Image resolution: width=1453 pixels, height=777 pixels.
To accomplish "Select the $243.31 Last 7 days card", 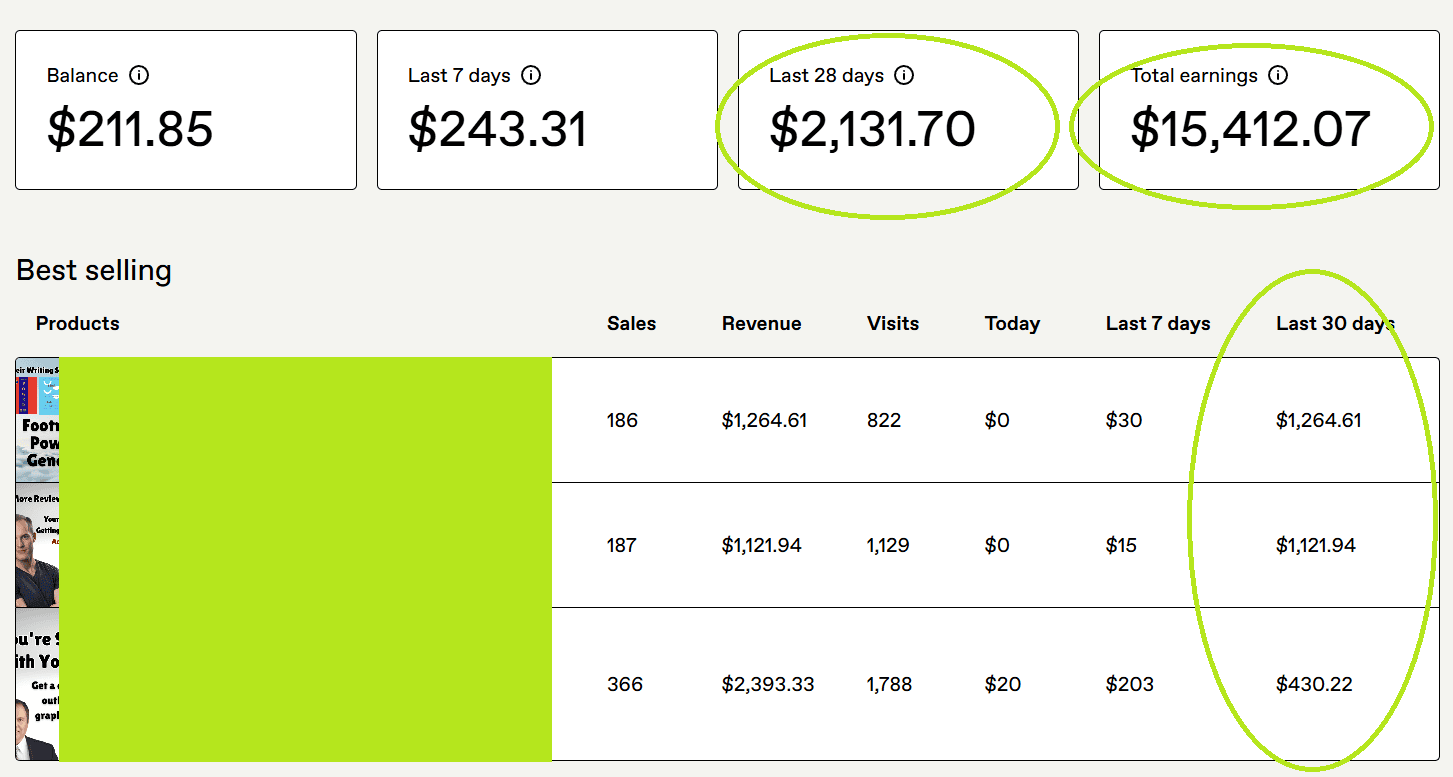I will click(547, 110).
